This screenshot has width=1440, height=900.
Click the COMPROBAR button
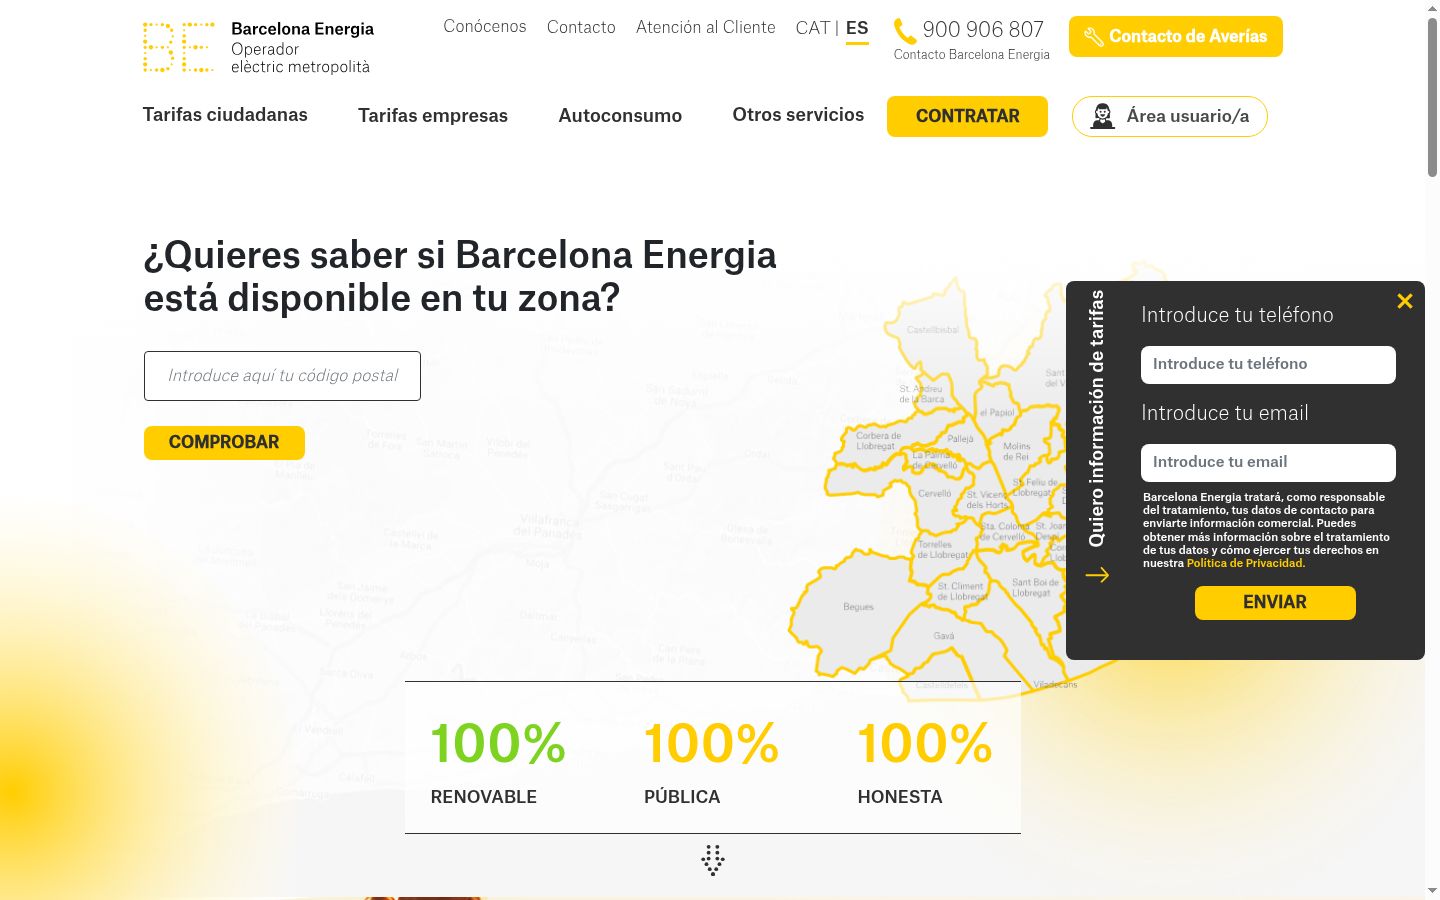(x=224, y=443)
